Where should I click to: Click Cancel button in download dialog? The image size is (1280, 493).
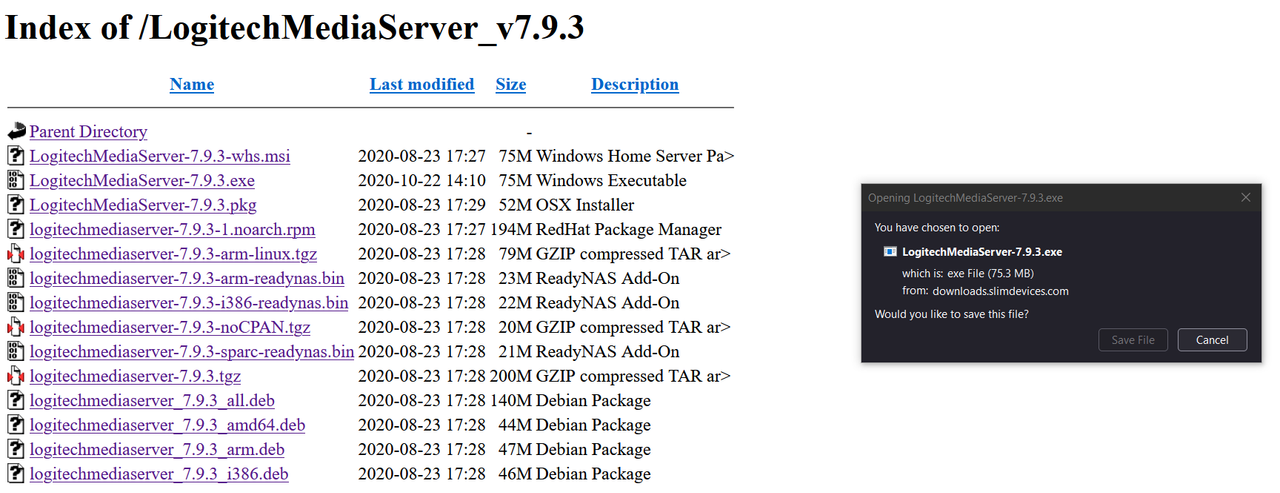pos(1212,340)
